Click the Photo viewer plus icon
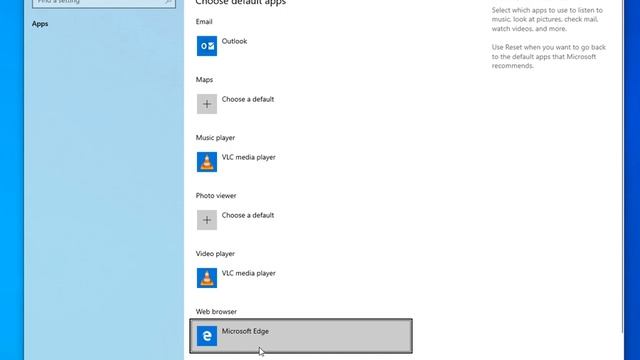The height and width of the screenshot is (360, 640). point(207,220)
